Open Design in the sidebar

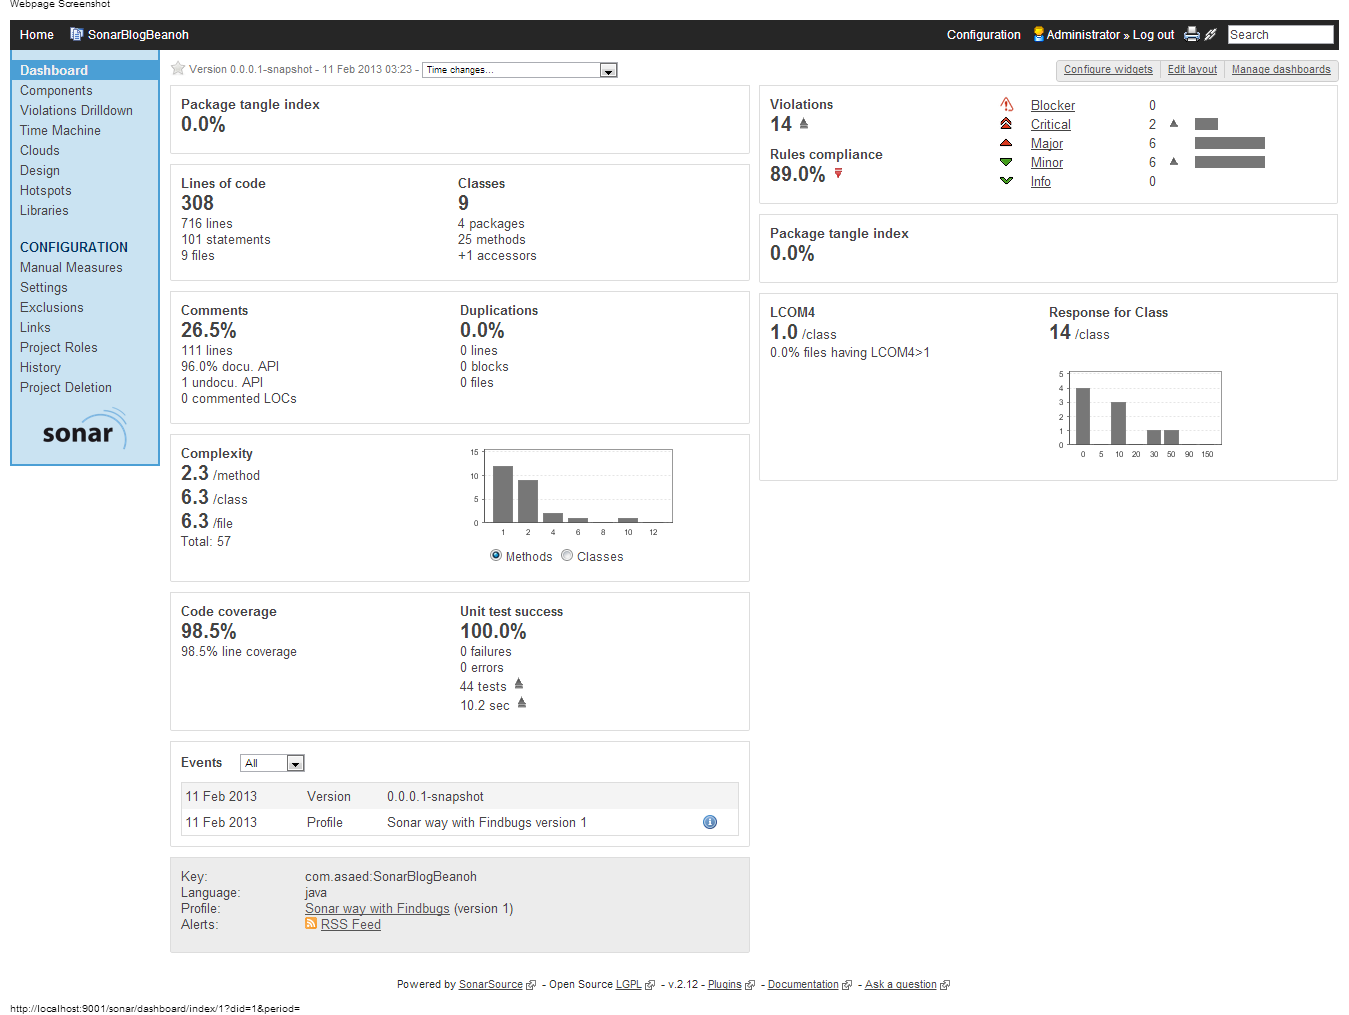[40, 170]
